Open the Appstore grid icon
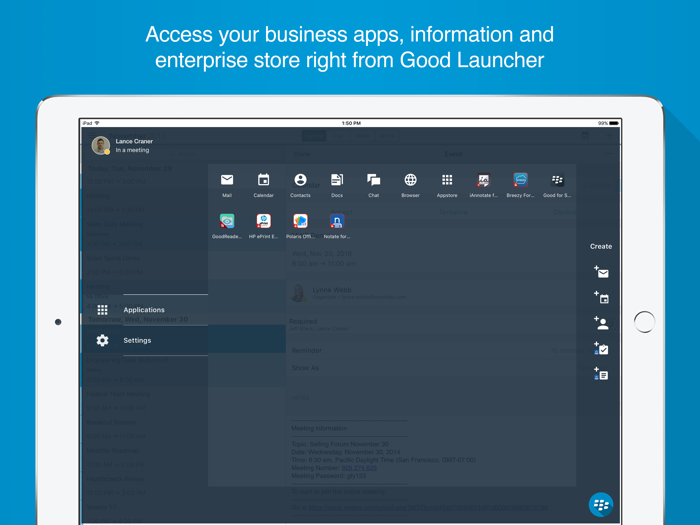 tap(447, 180)
